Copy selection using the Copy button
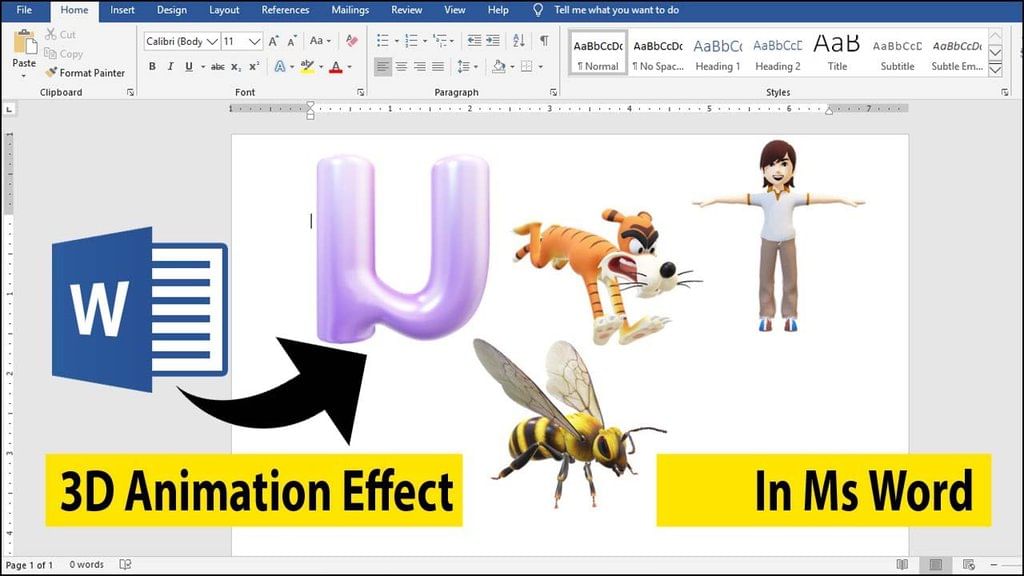 (63, 54)
